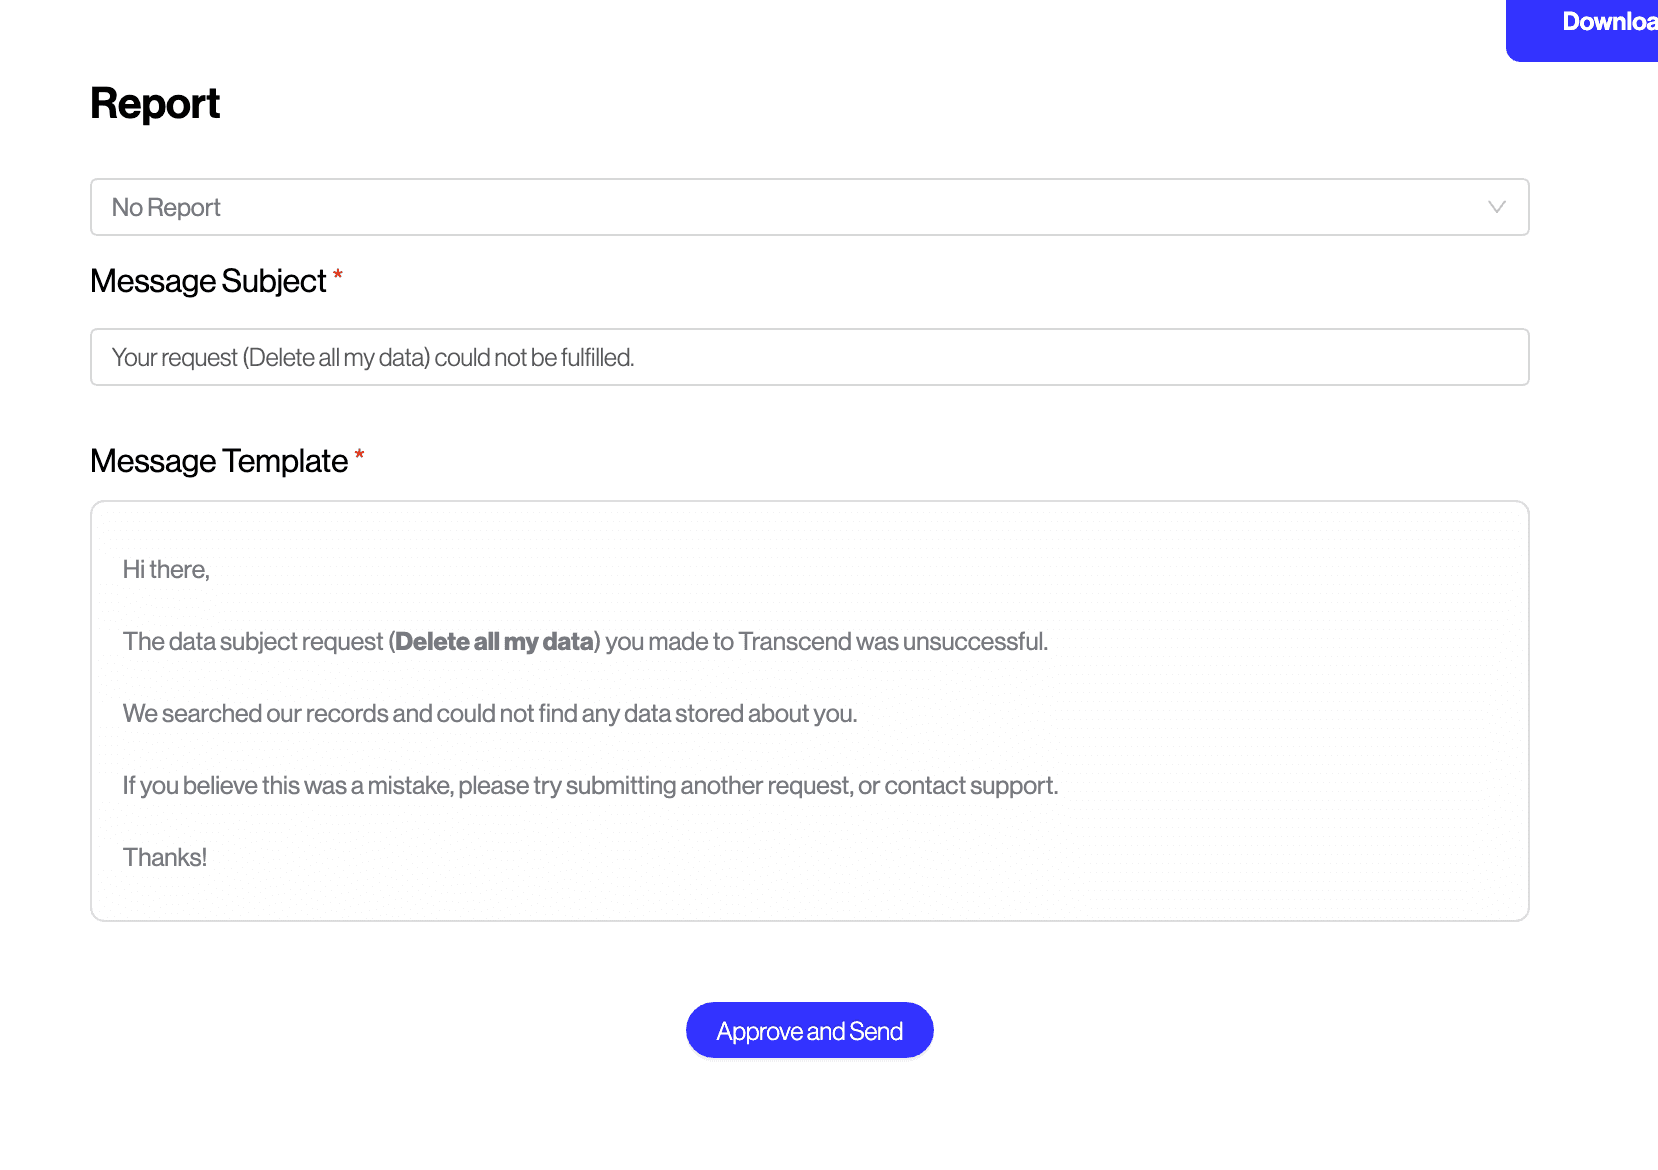The image size is (1658, 1170).
Task: Click the Message Subject label
Action: (208, 282)
